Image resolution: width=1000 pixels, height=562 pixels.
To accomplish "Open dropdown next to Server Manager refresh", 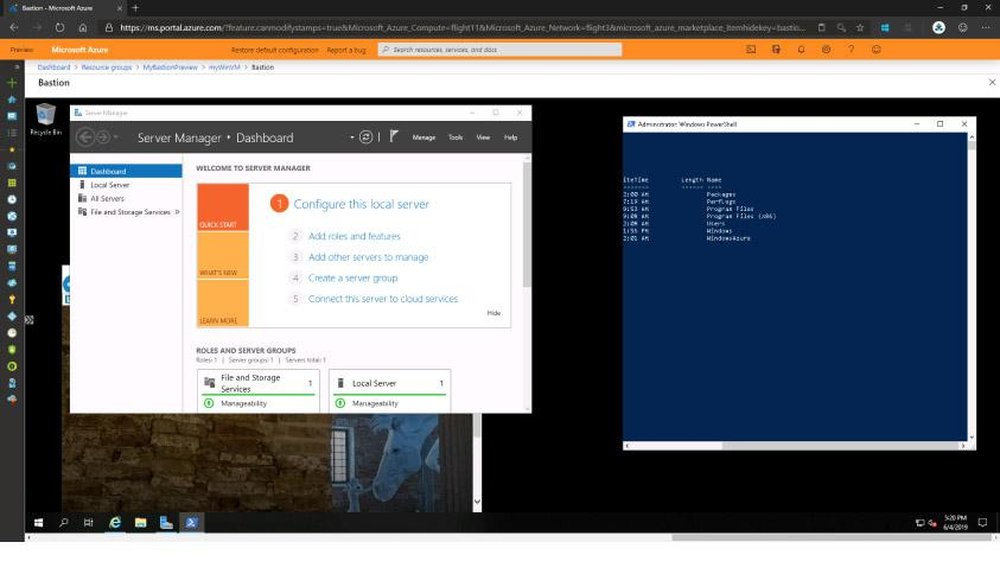I will 351,137.
